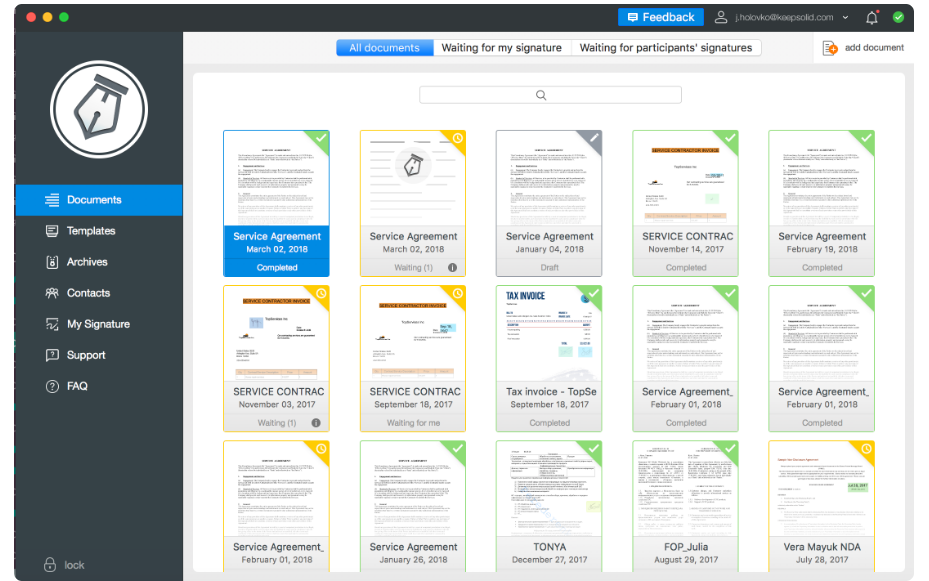
Task: Click the draft pencil badge on January 04 document
Action: pyautogui.click(x=594, y=138)
